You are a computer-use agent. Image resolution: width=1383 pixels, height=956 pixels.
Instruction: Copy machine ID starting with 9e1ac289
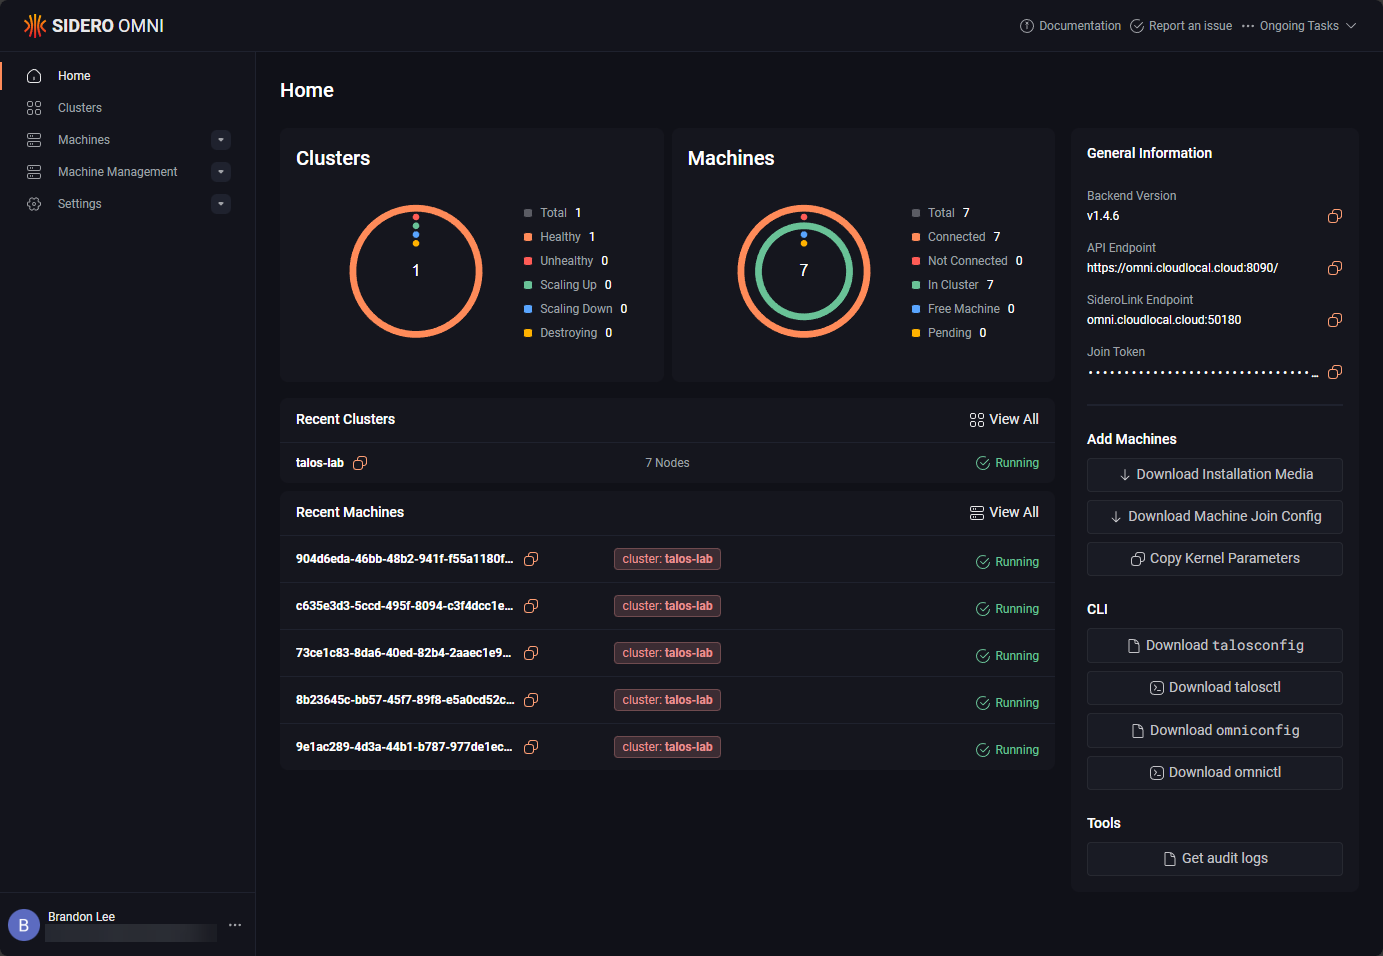pyautogui.click(x=531, y=747)
